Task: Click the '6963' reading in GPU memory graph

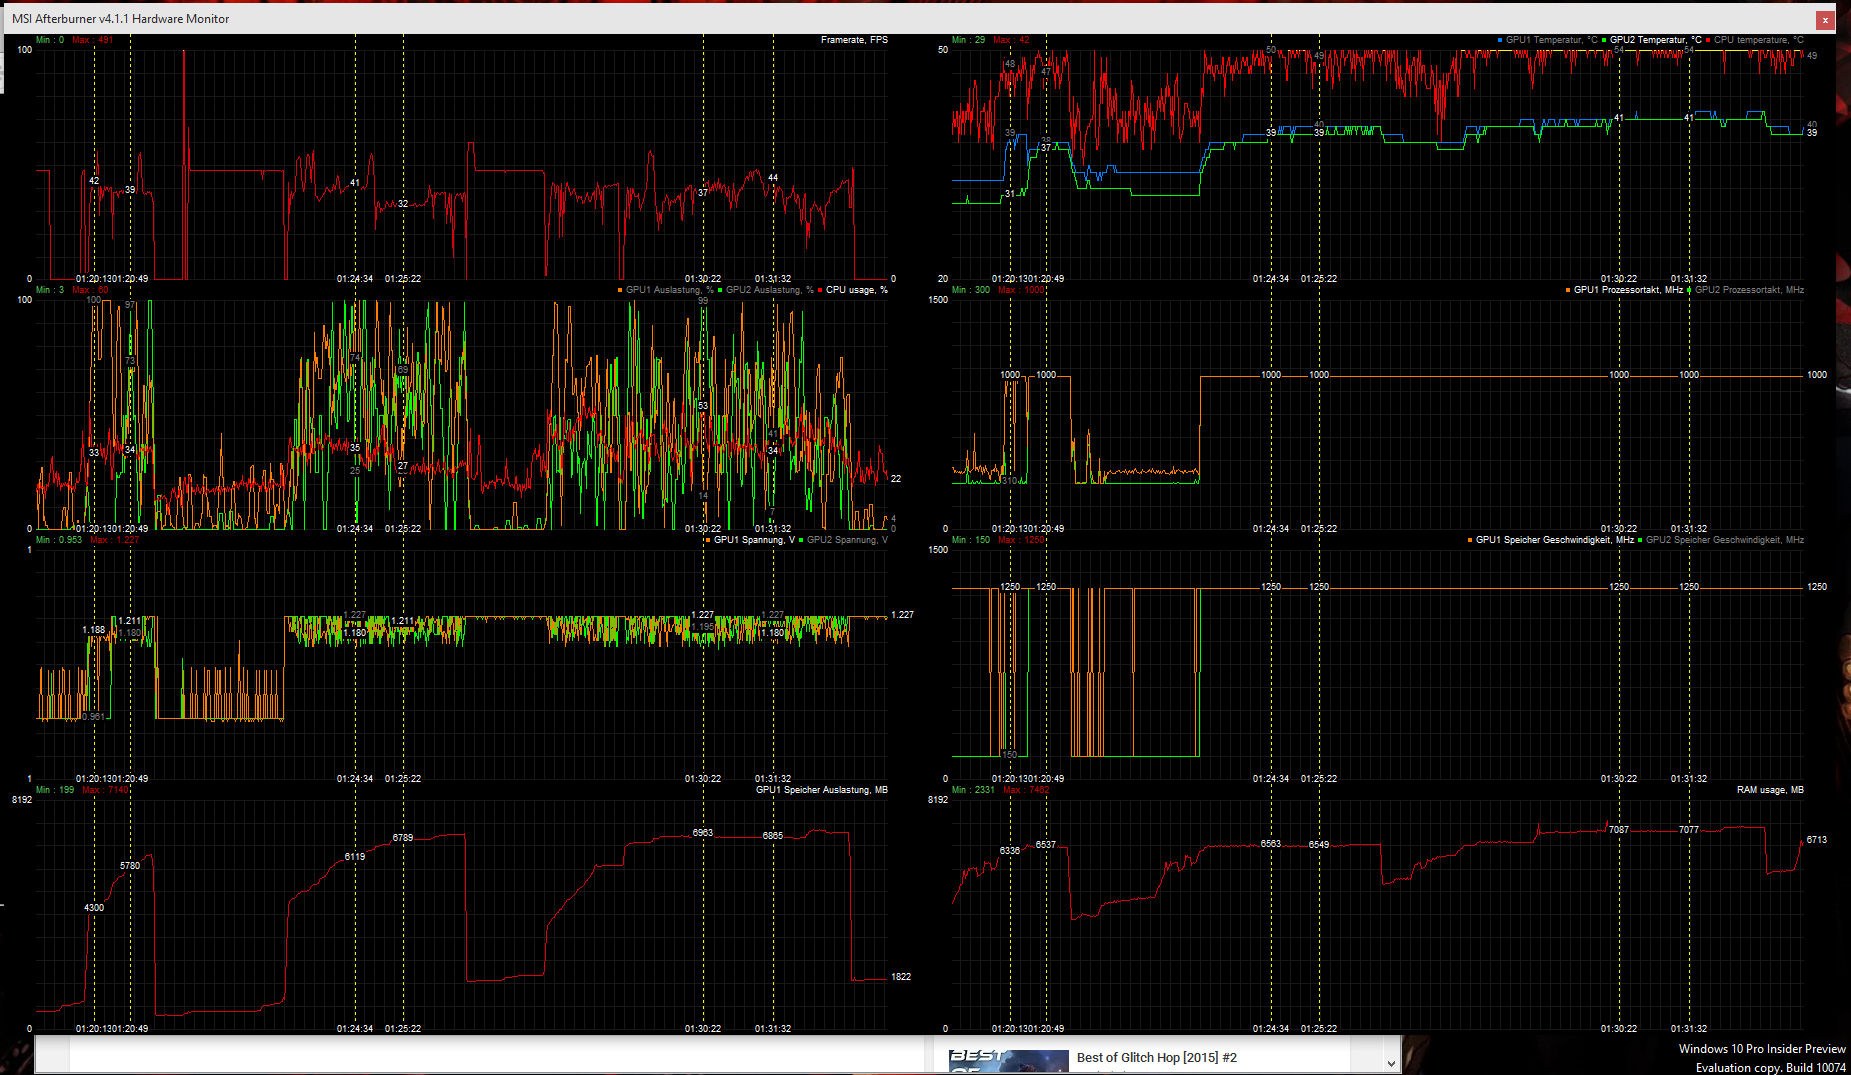Action: pyautogui.click(x=703, y=833)
